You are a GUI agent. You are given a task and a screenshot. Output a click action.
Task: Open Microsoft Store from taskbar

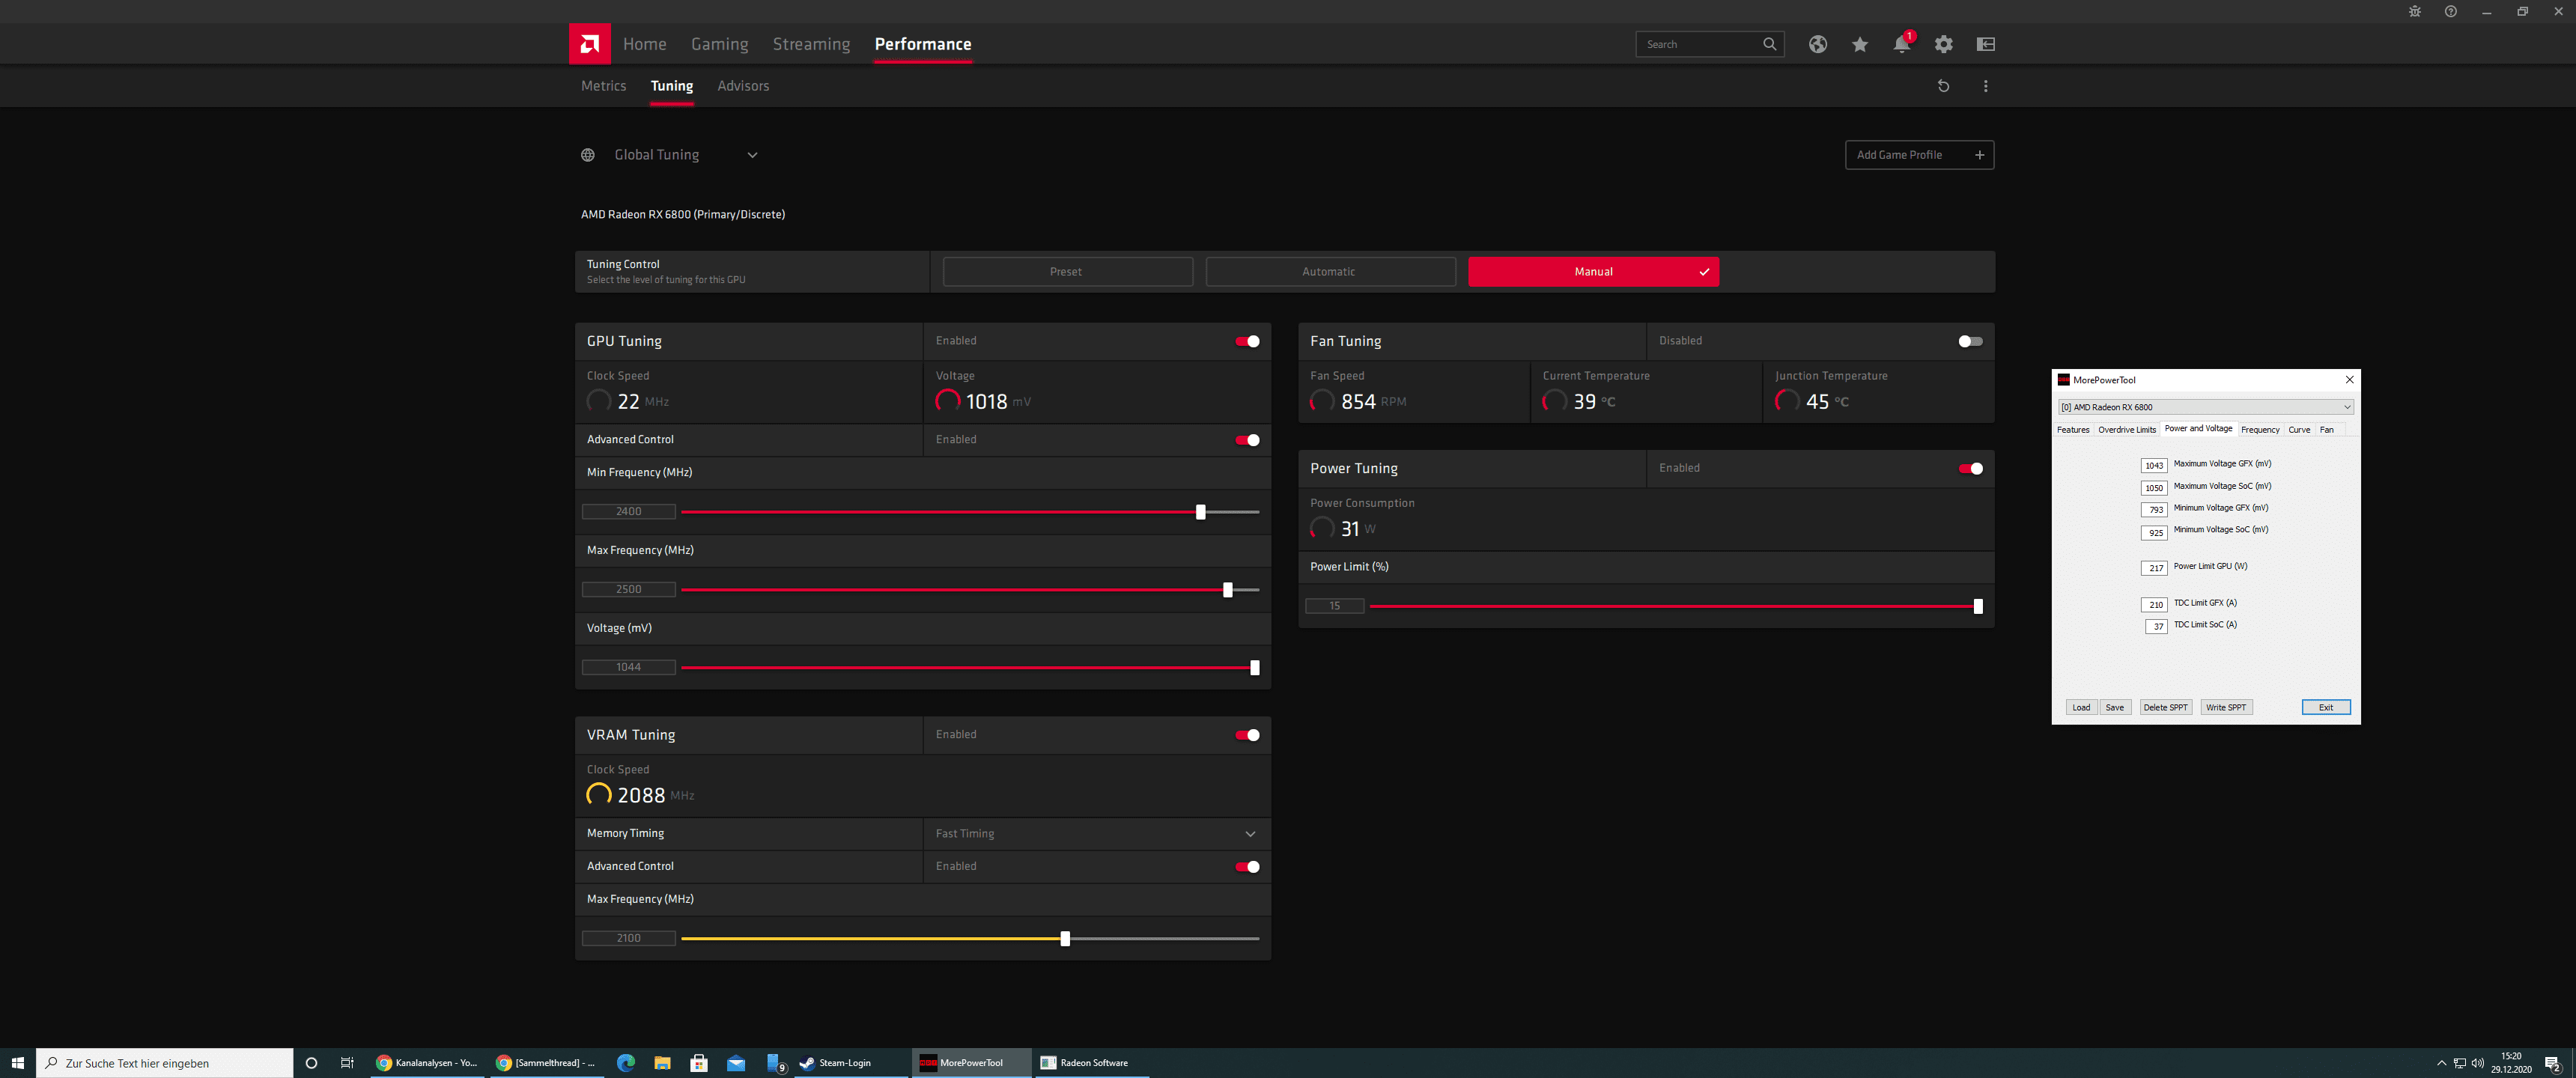point(699,1063)
